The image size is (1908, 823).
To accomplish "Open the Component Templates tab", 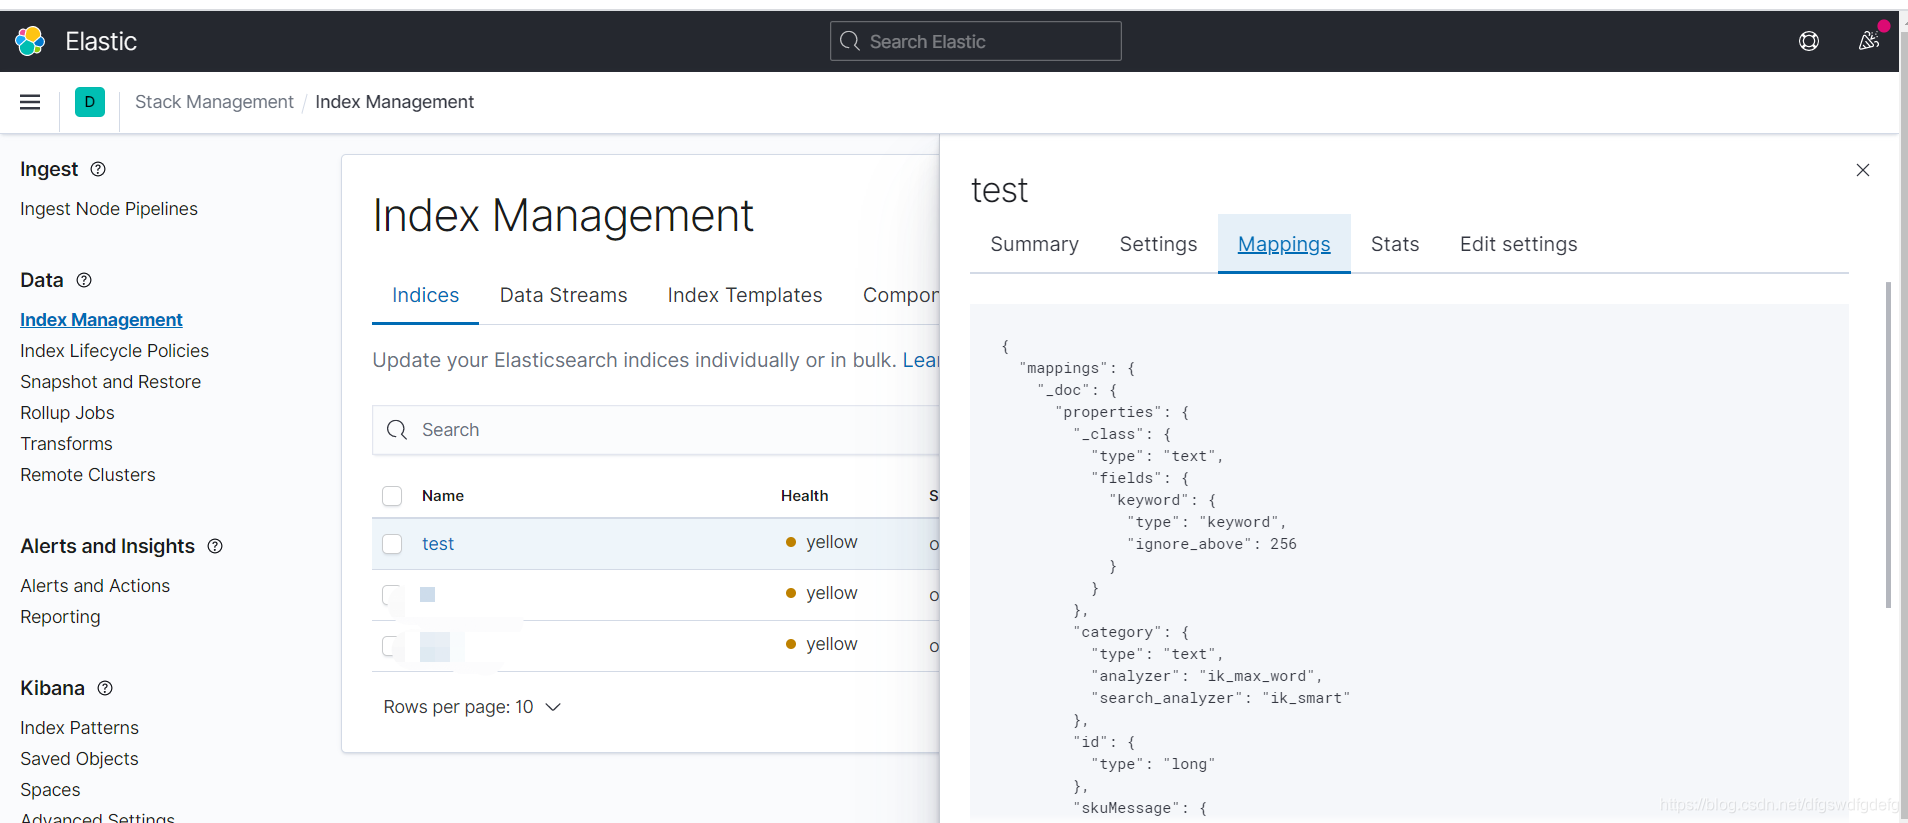I will pos(900,295).
